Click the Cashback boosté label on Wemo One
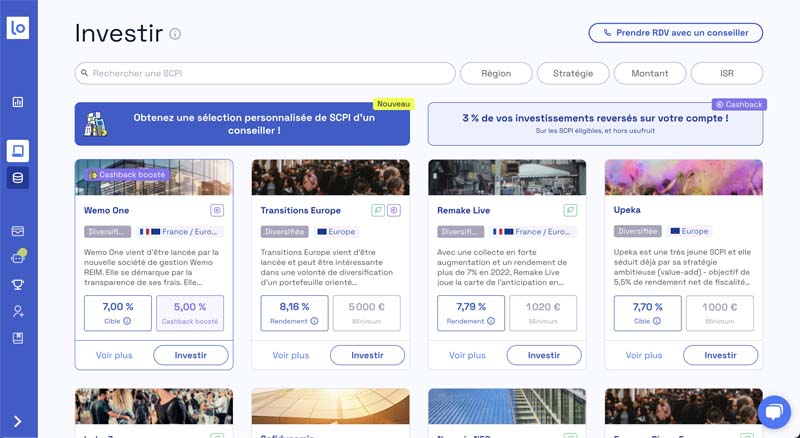 pos(127,175)
